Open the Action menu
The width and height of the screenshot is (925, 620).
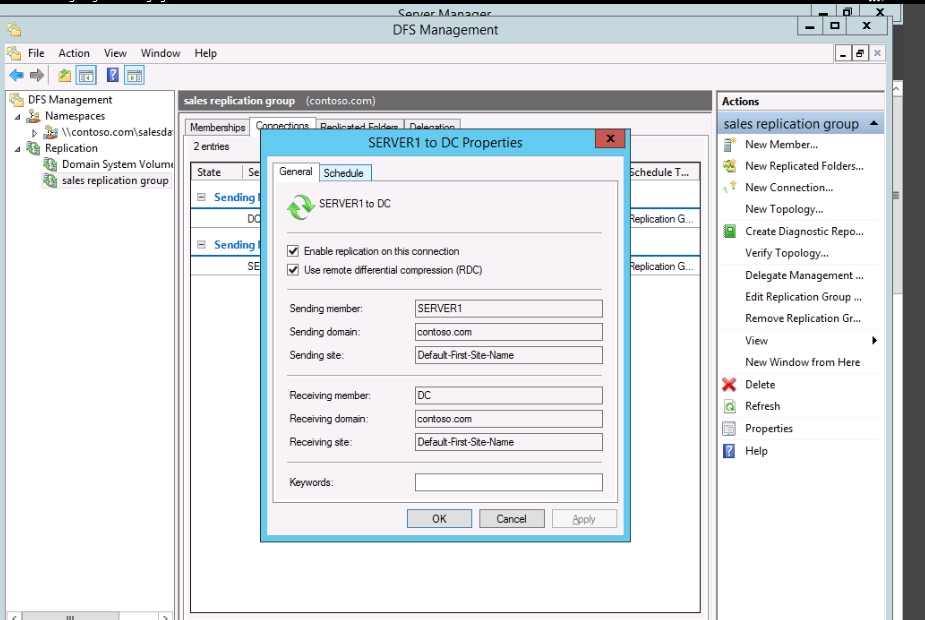click(x=74, y=53)
